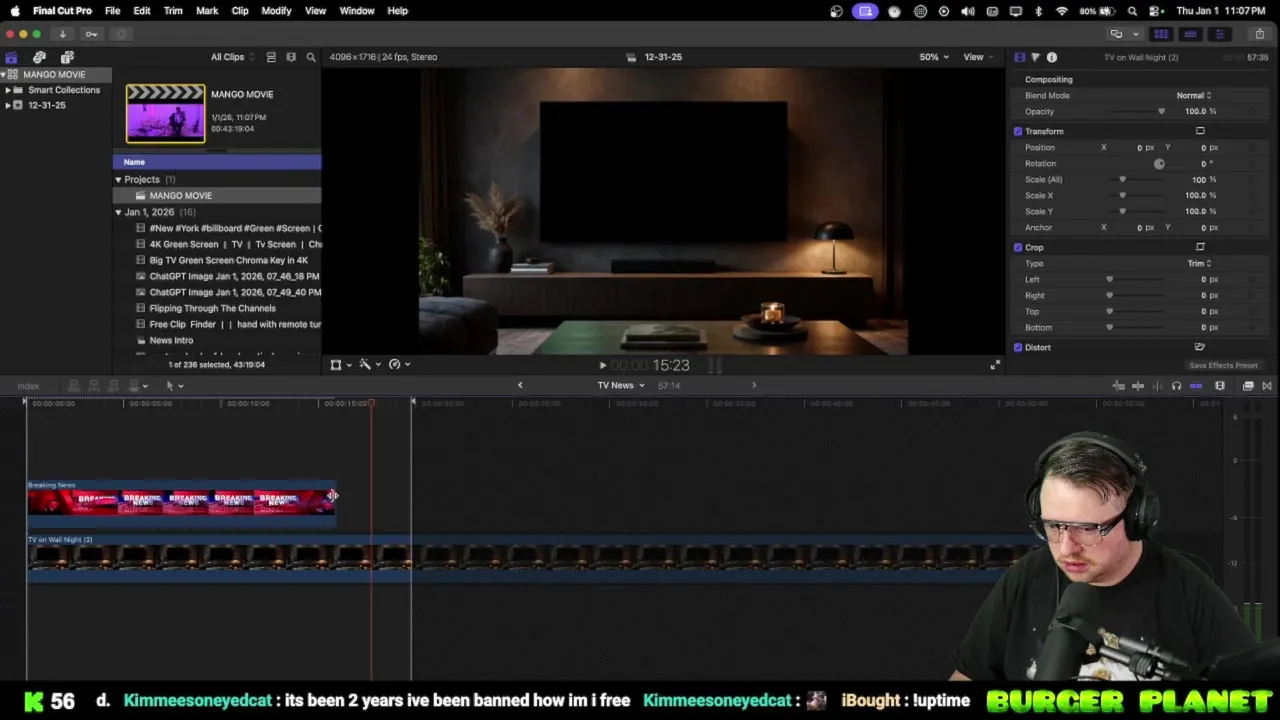Viewport: 1280px width, 720px height.
Task: Toggle clip appearance filmstrip/list view icon
Action: click(271, 57)
